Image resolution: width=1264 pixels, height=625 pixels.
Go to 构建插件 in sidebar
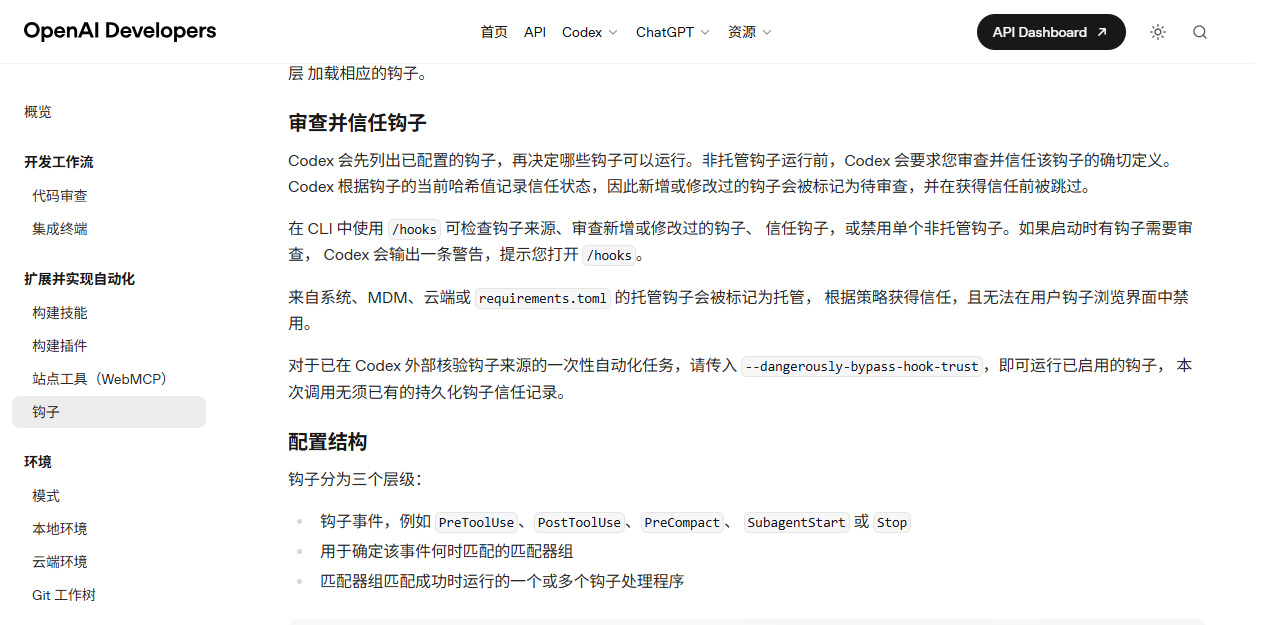tap(60, 346)
